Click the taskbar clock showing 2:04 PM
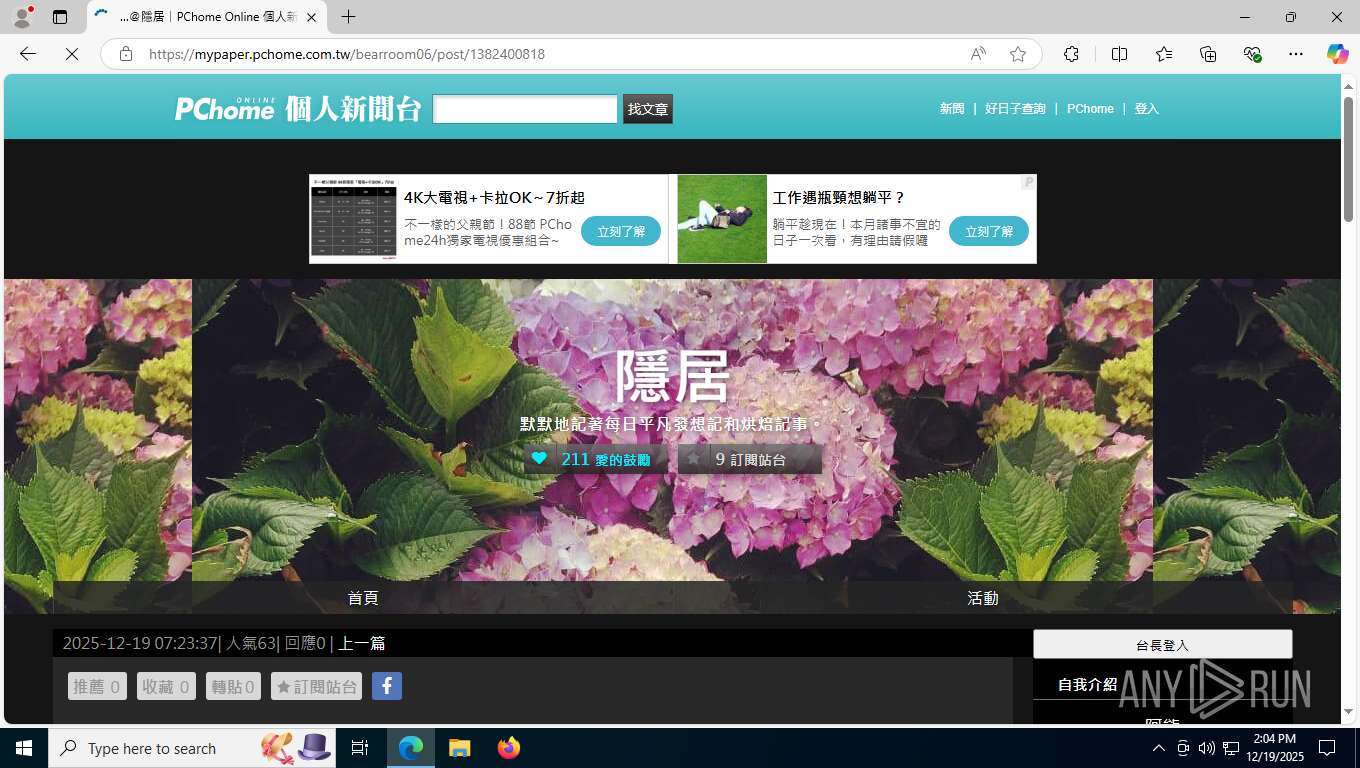 pos(1274,748)
